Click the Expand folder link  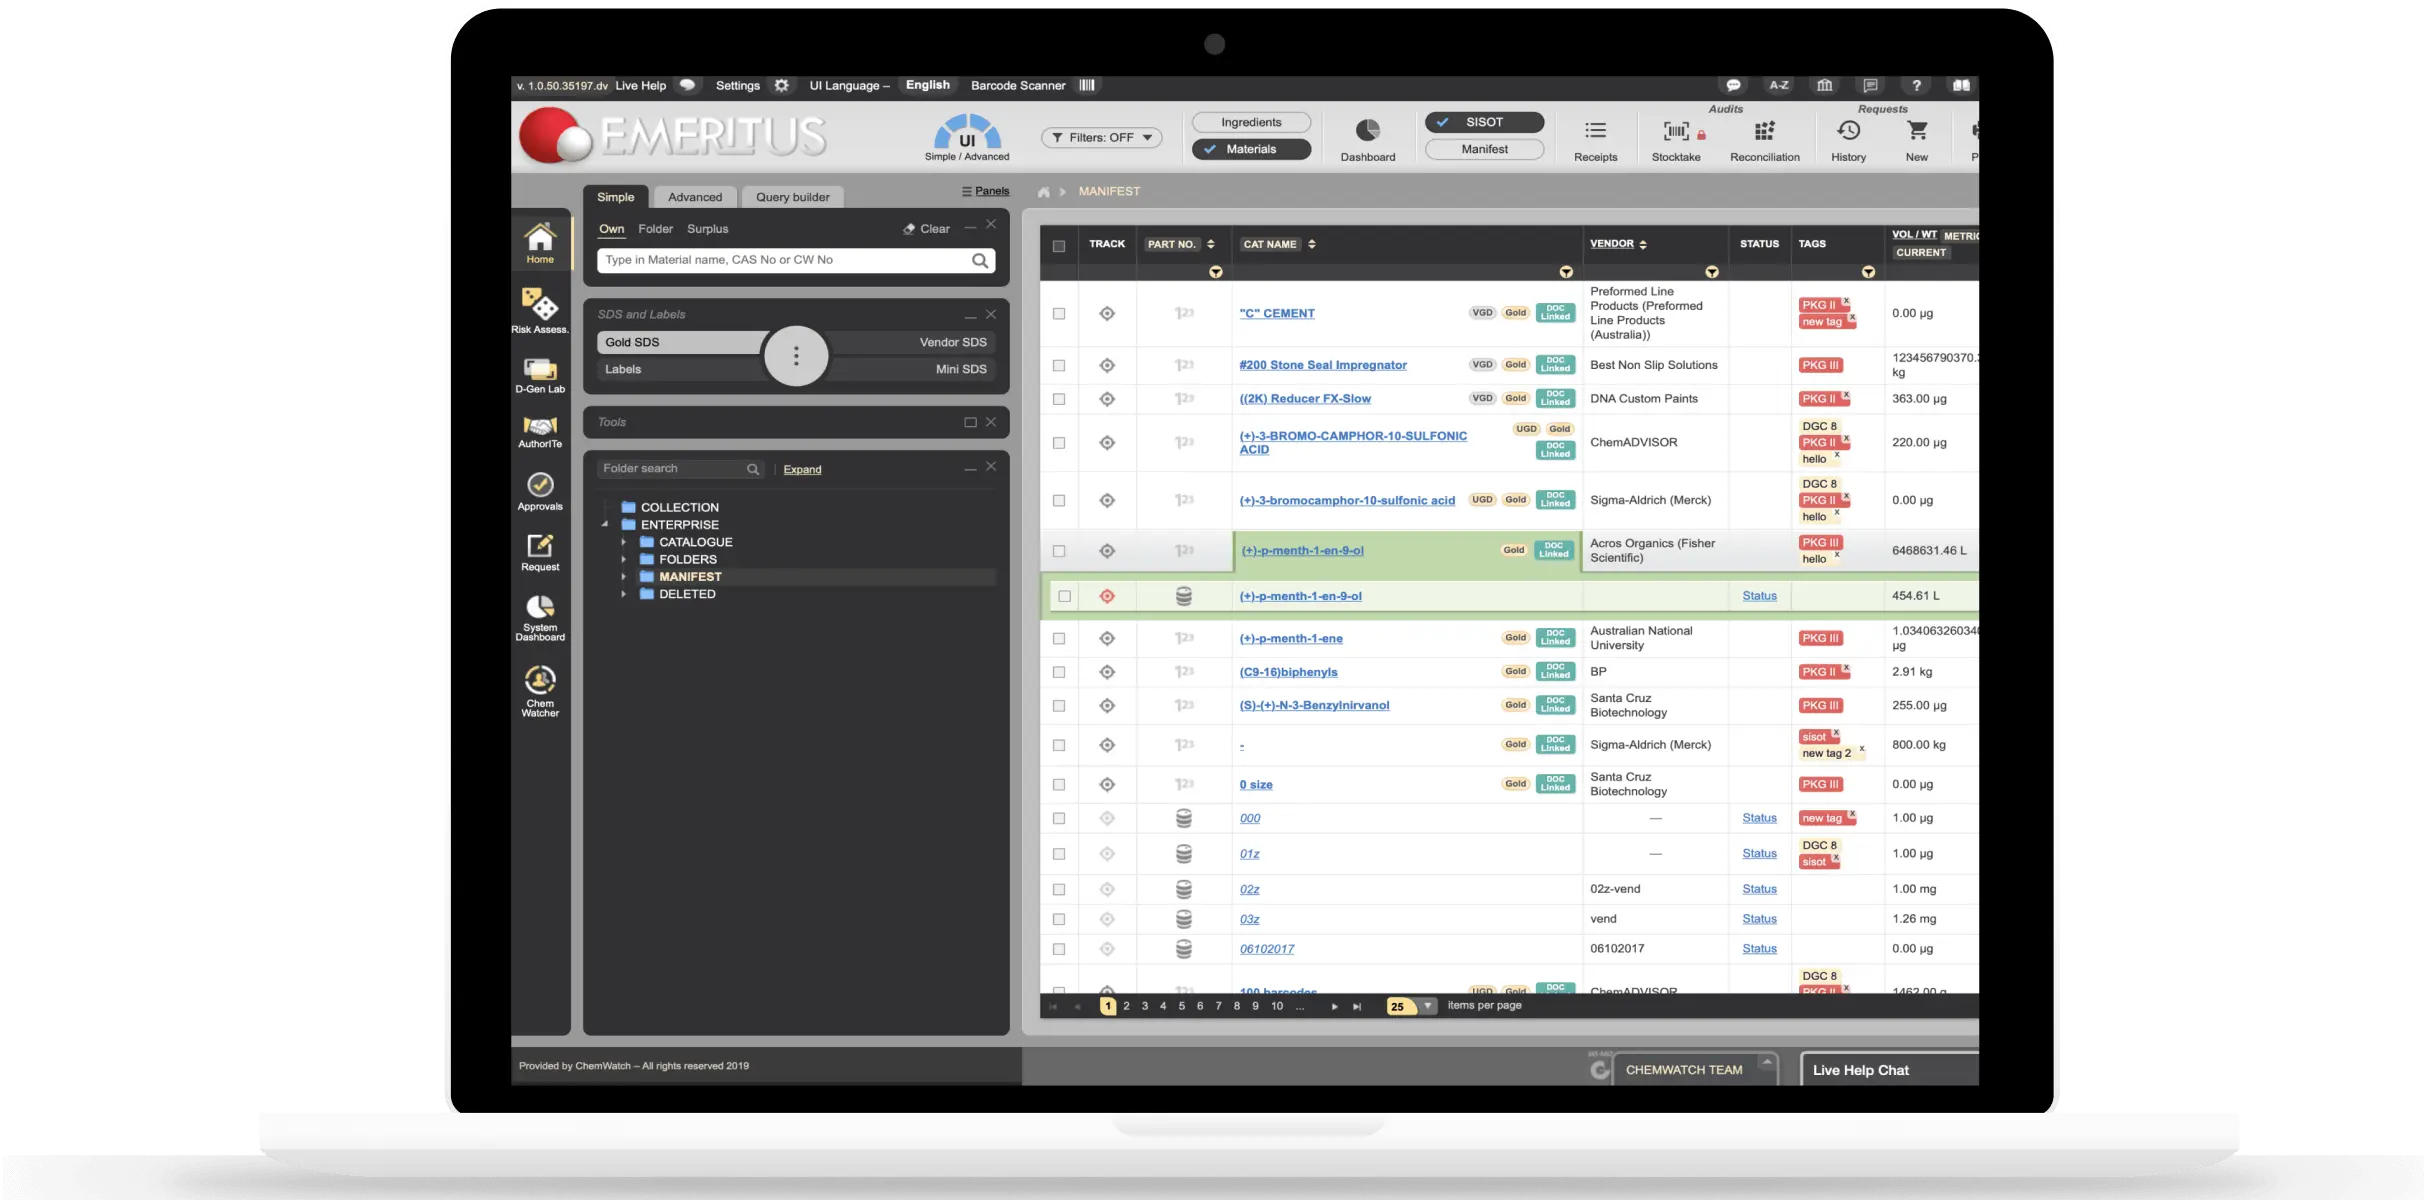pos(802,469)
